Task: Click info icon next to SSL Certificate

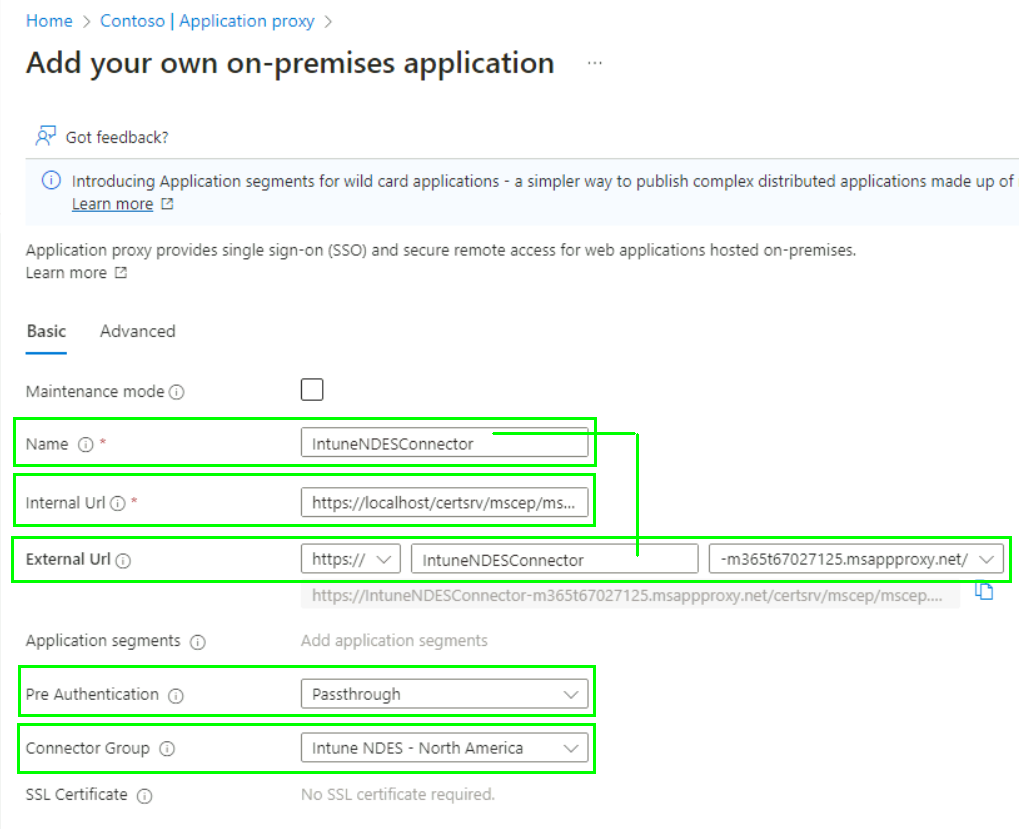Action: click(145, 796)
